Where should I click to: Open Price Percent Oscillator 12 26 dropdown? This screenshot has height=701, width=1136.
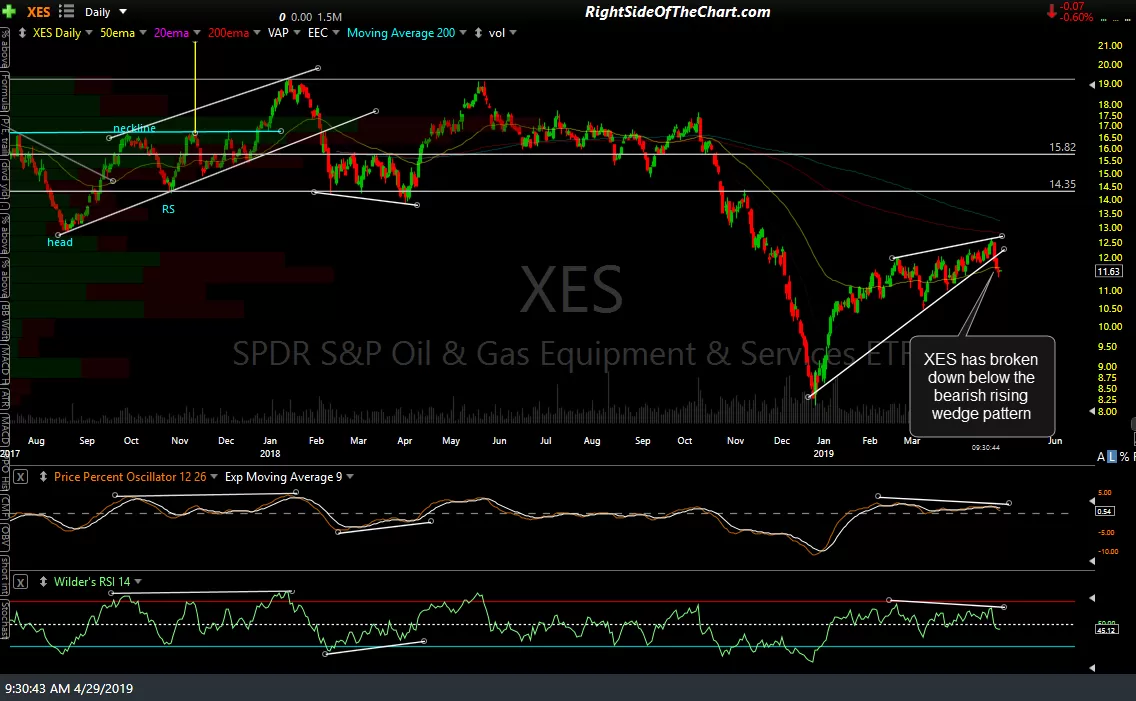point(214,477)
